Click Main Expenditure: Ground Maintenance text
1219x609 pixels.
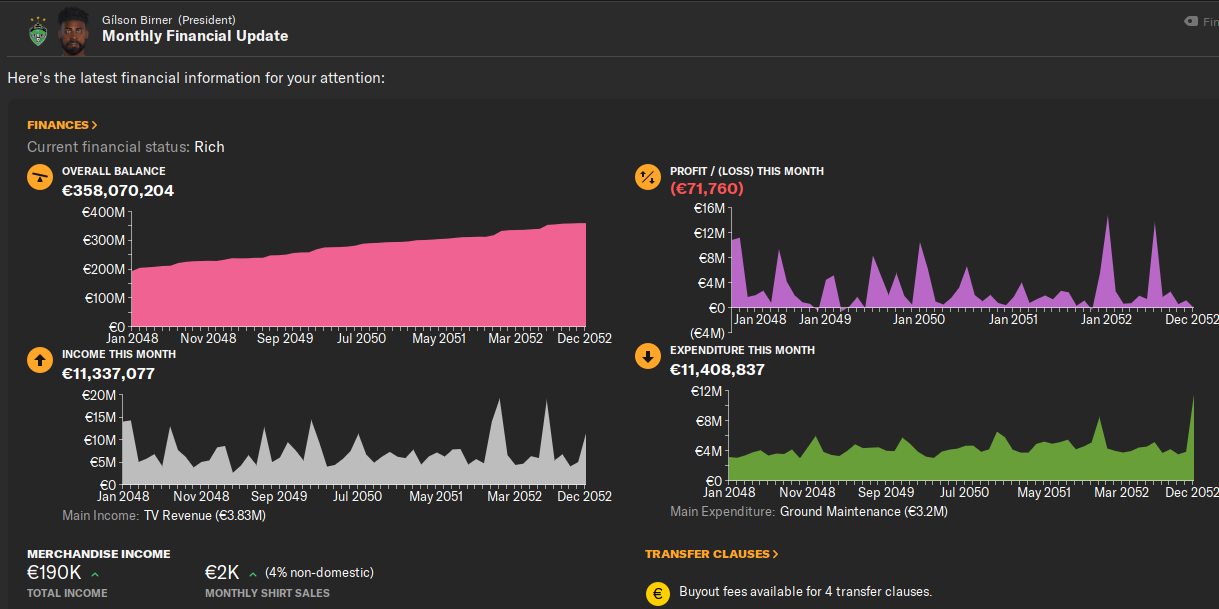click(x=809, y=512)
